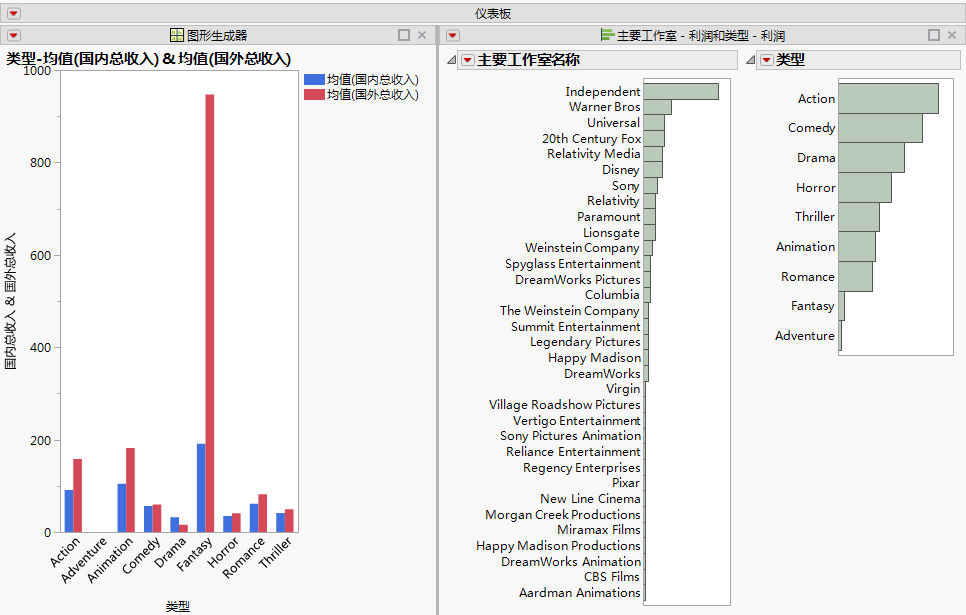The width and height of the screenshot is (966, 615).
Task: Click the red Action bar
Action: (78, 495)
